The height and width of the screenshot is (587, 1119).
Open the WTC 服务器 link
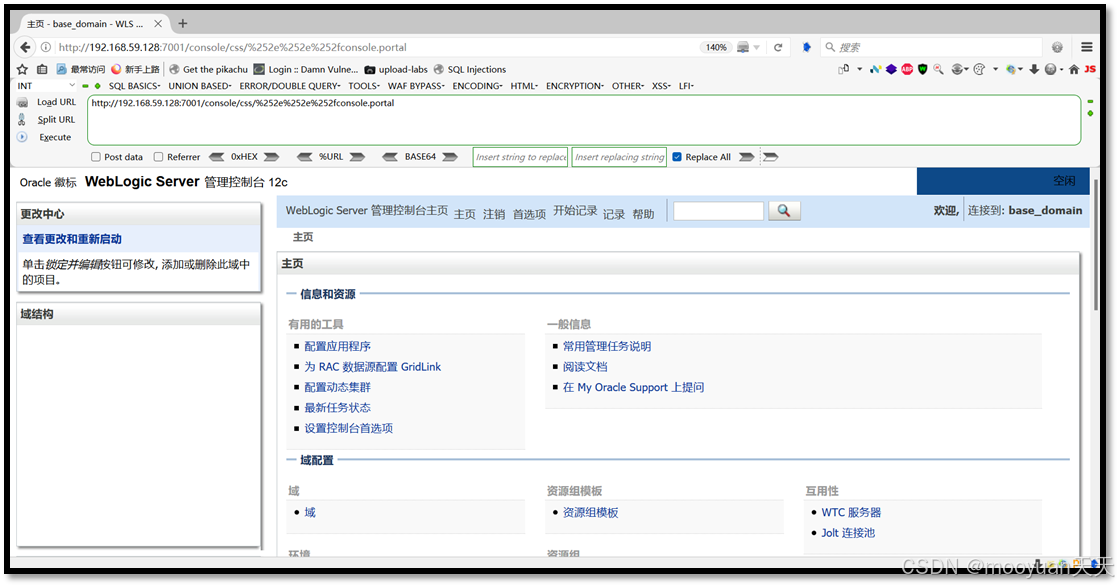click(x=851, y=512)
